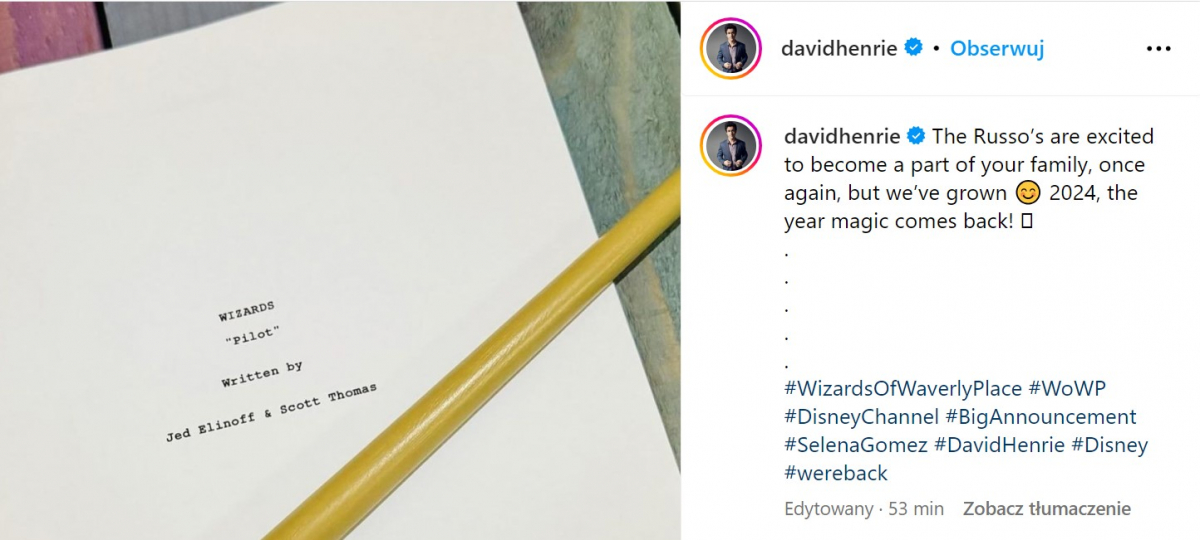The width and height of the screenshot is (1200, 540).
Task: Click the verified badge beside caption username
Action: (x=916, y=136)
